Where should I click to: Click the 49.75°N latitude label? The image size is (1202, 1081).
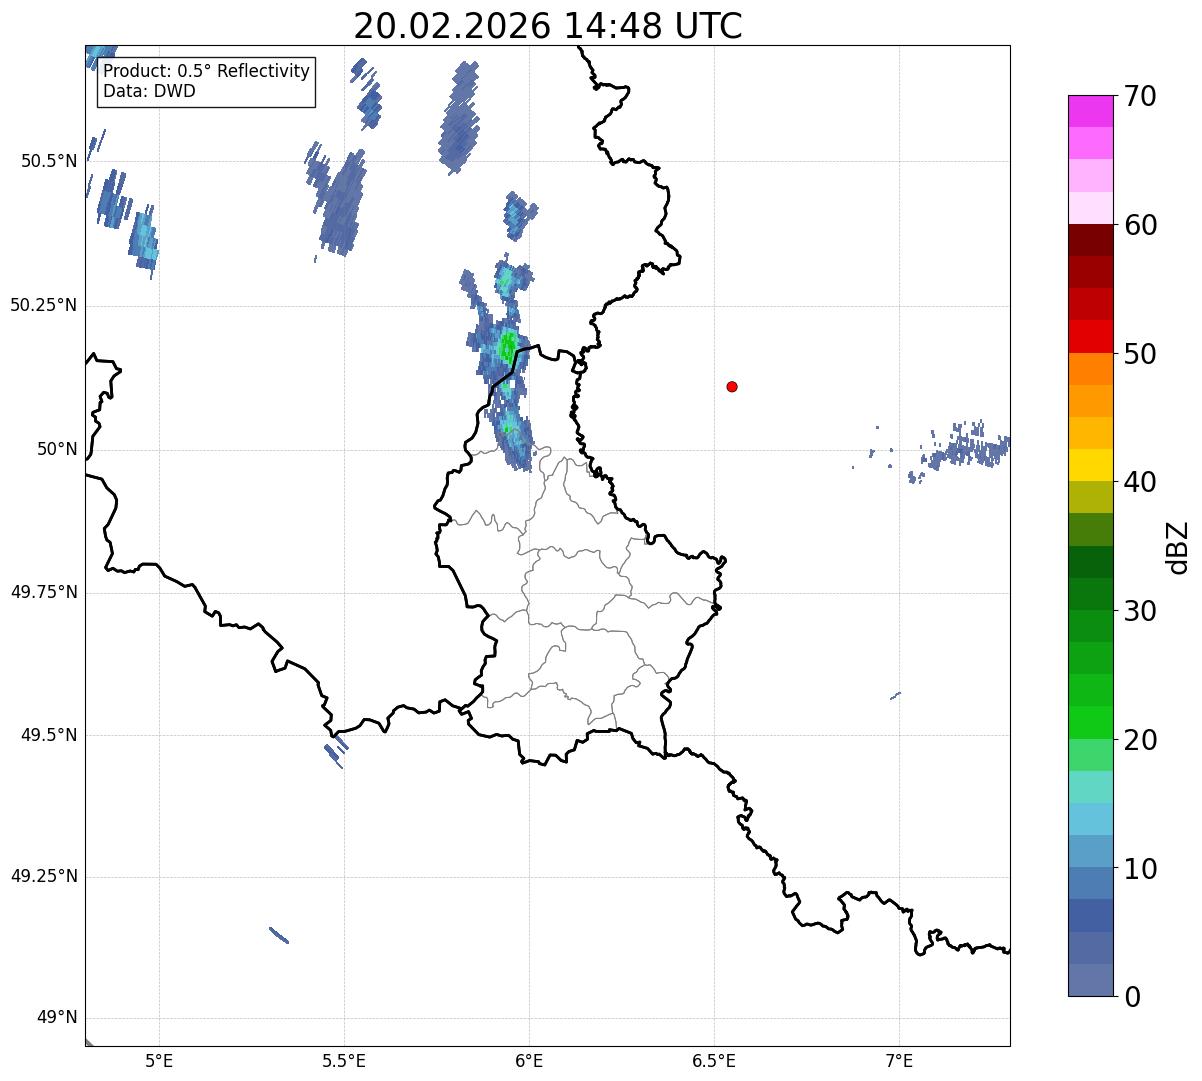pyautogui.click(x=44, y=592)
